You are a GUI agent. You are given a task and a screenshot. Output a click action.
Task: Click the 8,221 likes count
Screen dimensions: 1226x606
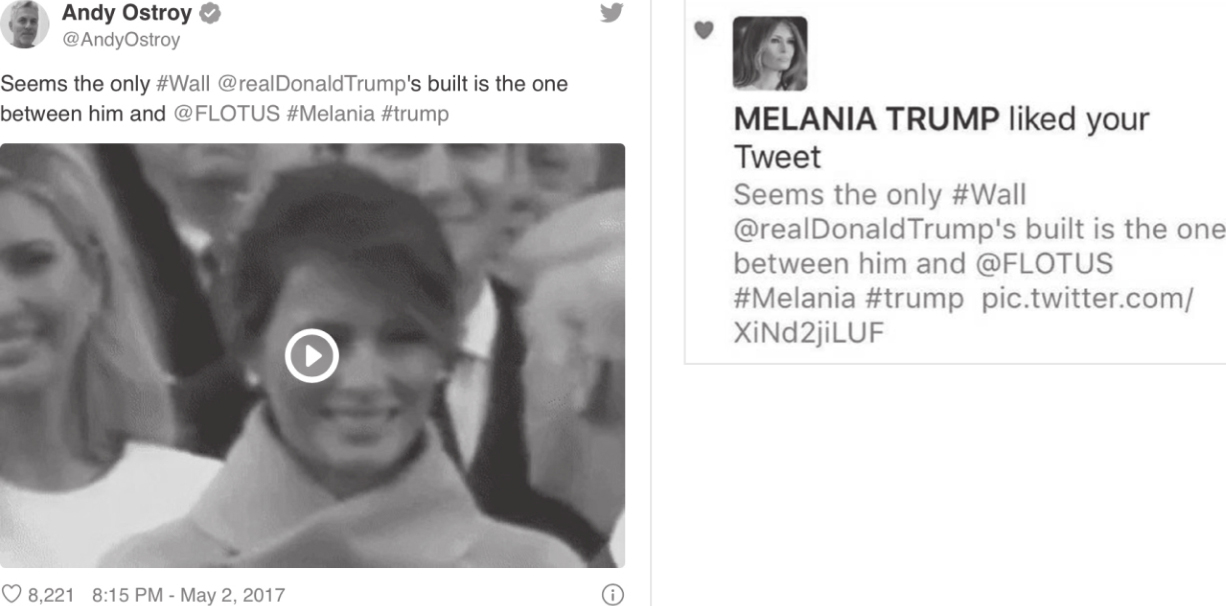coord(51,595)
